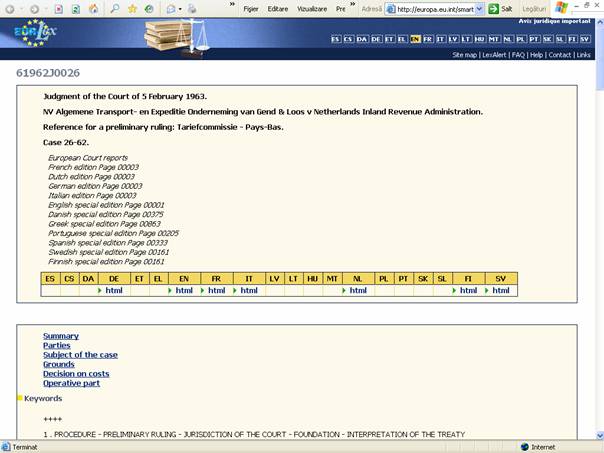Click the Mail envelope toolbar icon
Viewport: 604px width, 453px height.
click(x=171, y=9)
